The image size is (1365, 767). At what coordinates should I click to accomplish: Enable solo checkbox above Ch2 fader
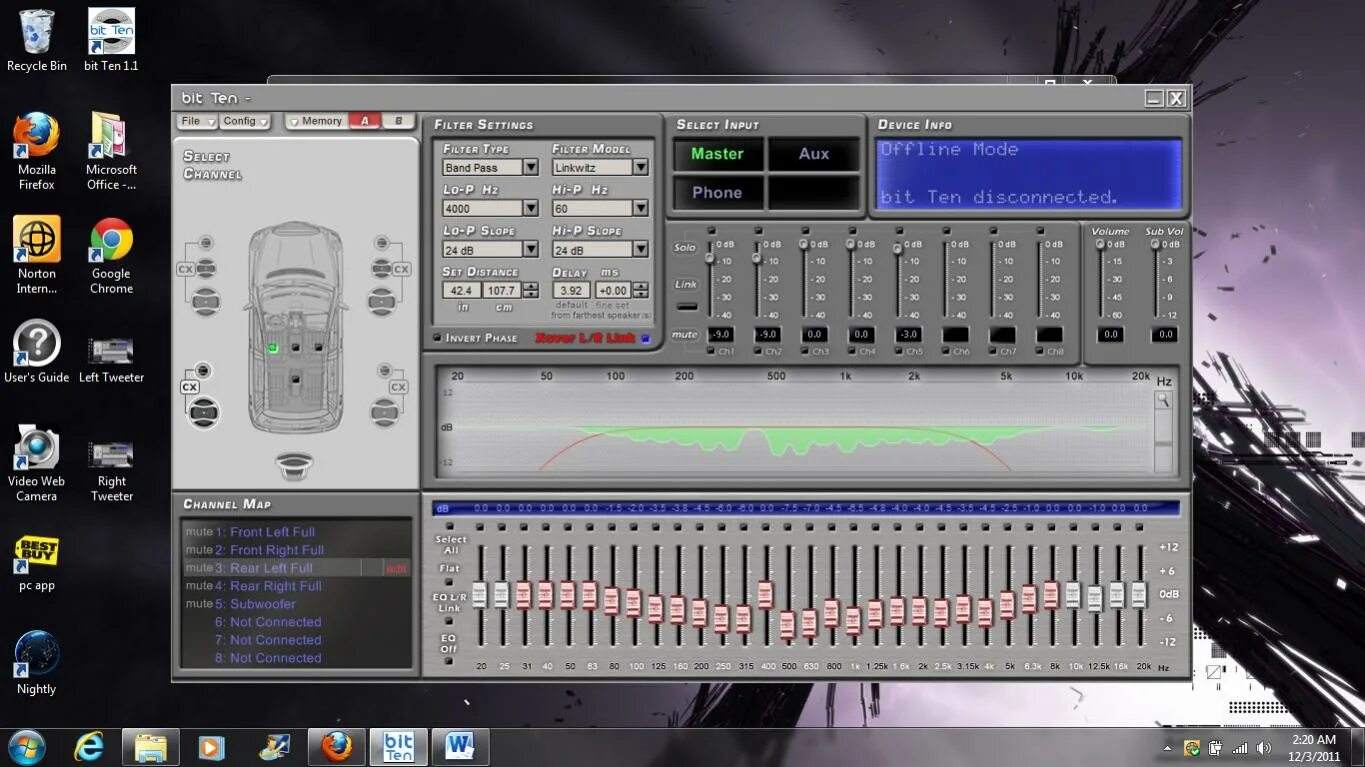tap(758, 231)
